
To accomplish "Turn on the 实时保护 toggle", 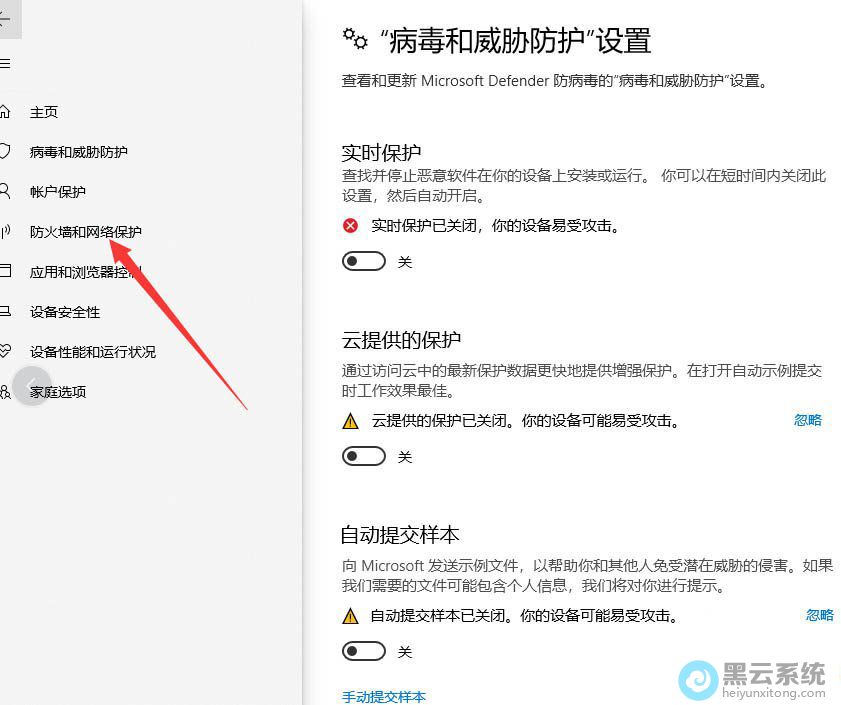I will click(364, 261).
